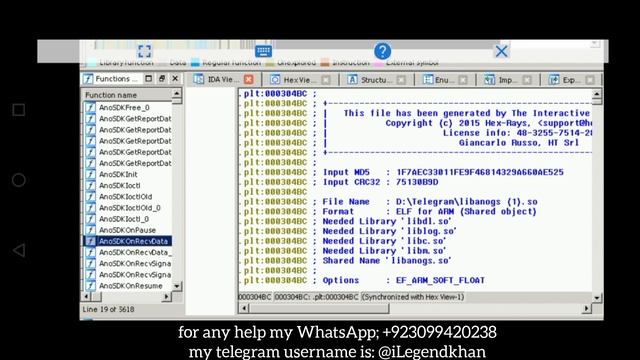Select function AnoSDKOnResume
The height and width of the screenshot is (360, 640).
click(x=131, y=286)
